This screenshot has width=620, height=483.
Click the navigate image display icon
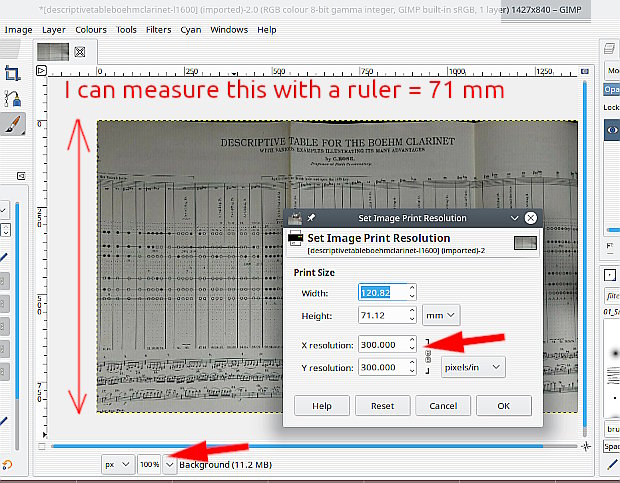pos(586,446)
